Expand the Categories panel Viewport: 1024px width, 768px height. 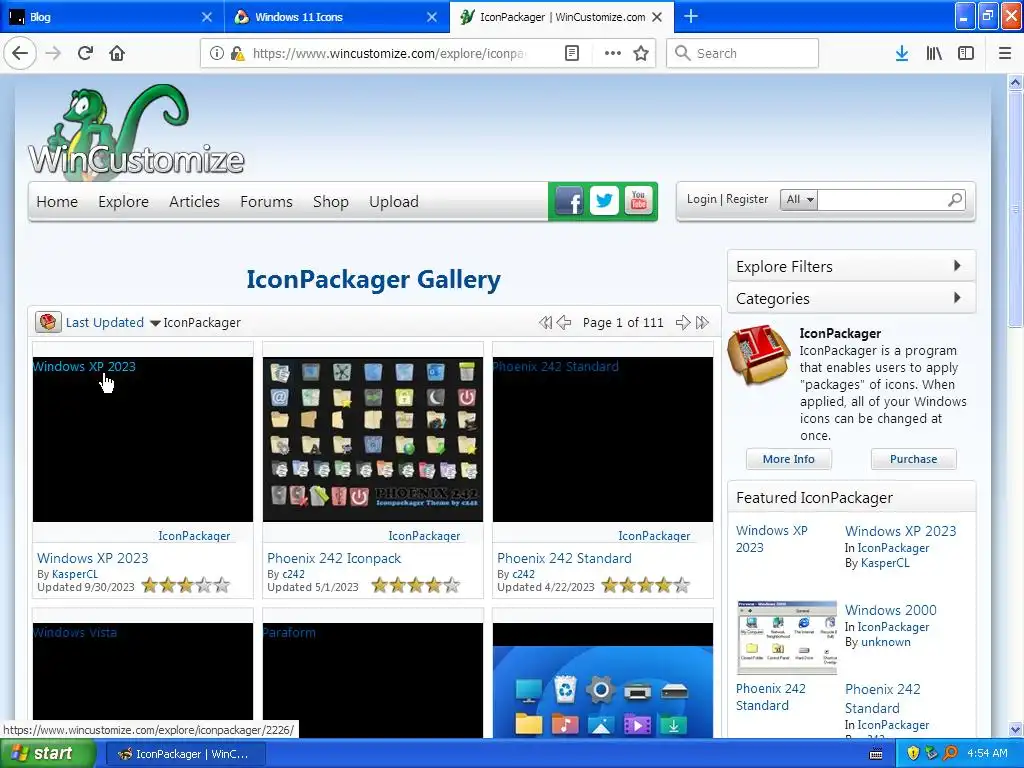[x=851, y=298]
